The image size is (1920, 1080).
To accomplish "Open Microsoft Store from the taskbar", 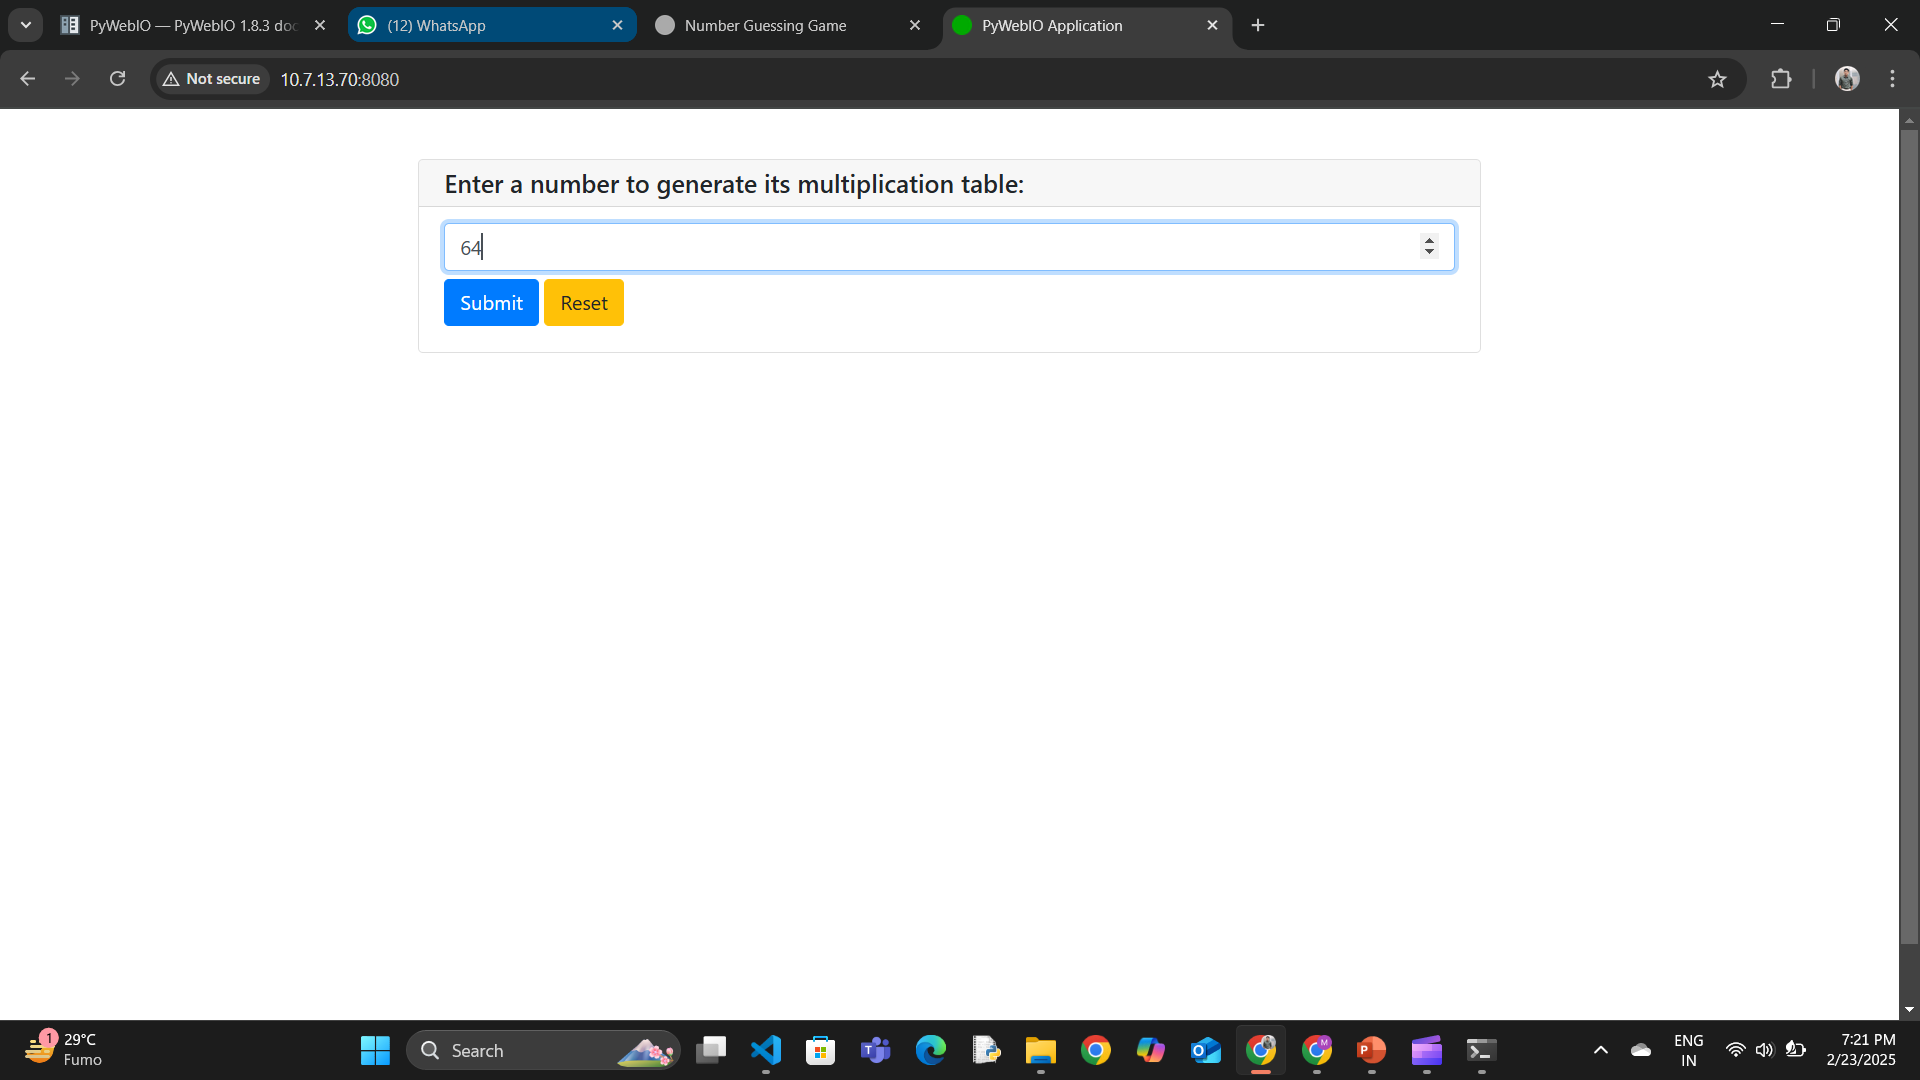I will [821, 1050].
